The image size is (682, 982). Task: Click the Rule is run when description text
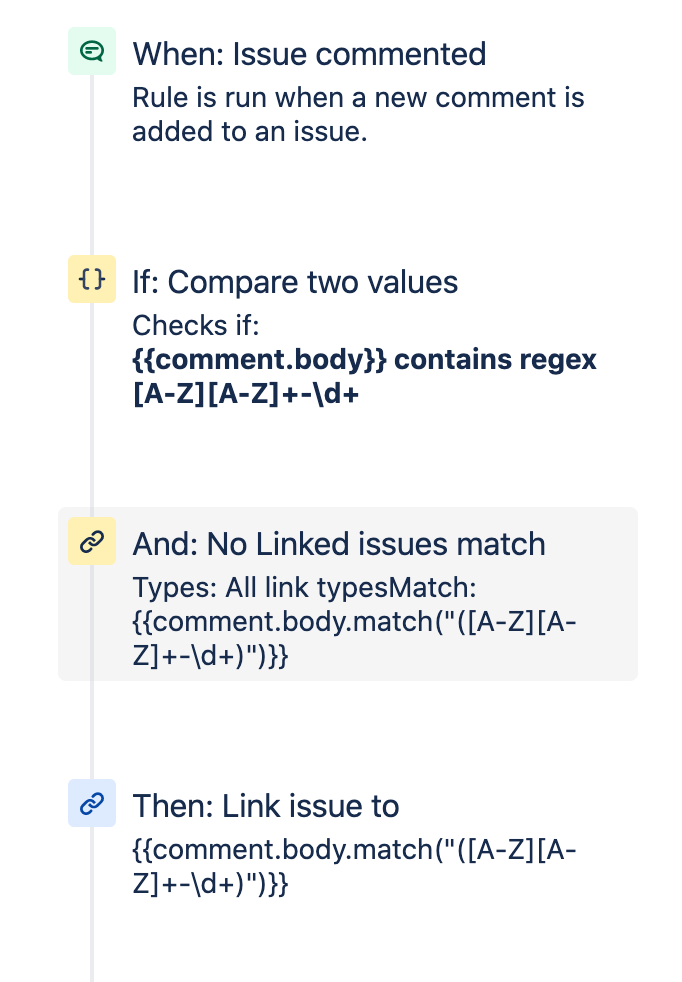[x=358, y=115]
